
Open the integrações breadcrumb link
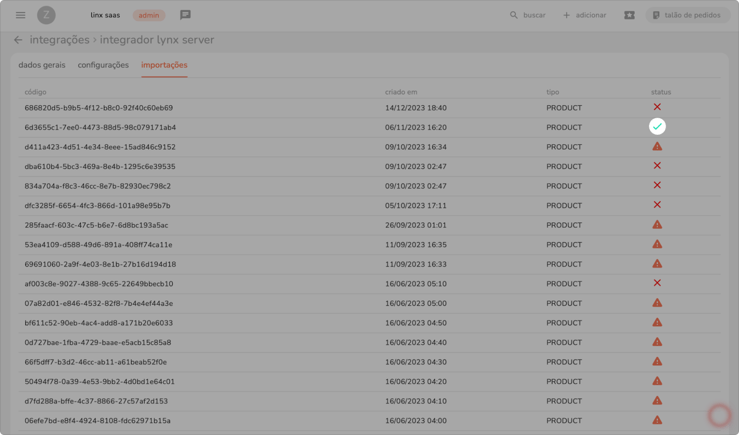59,40
